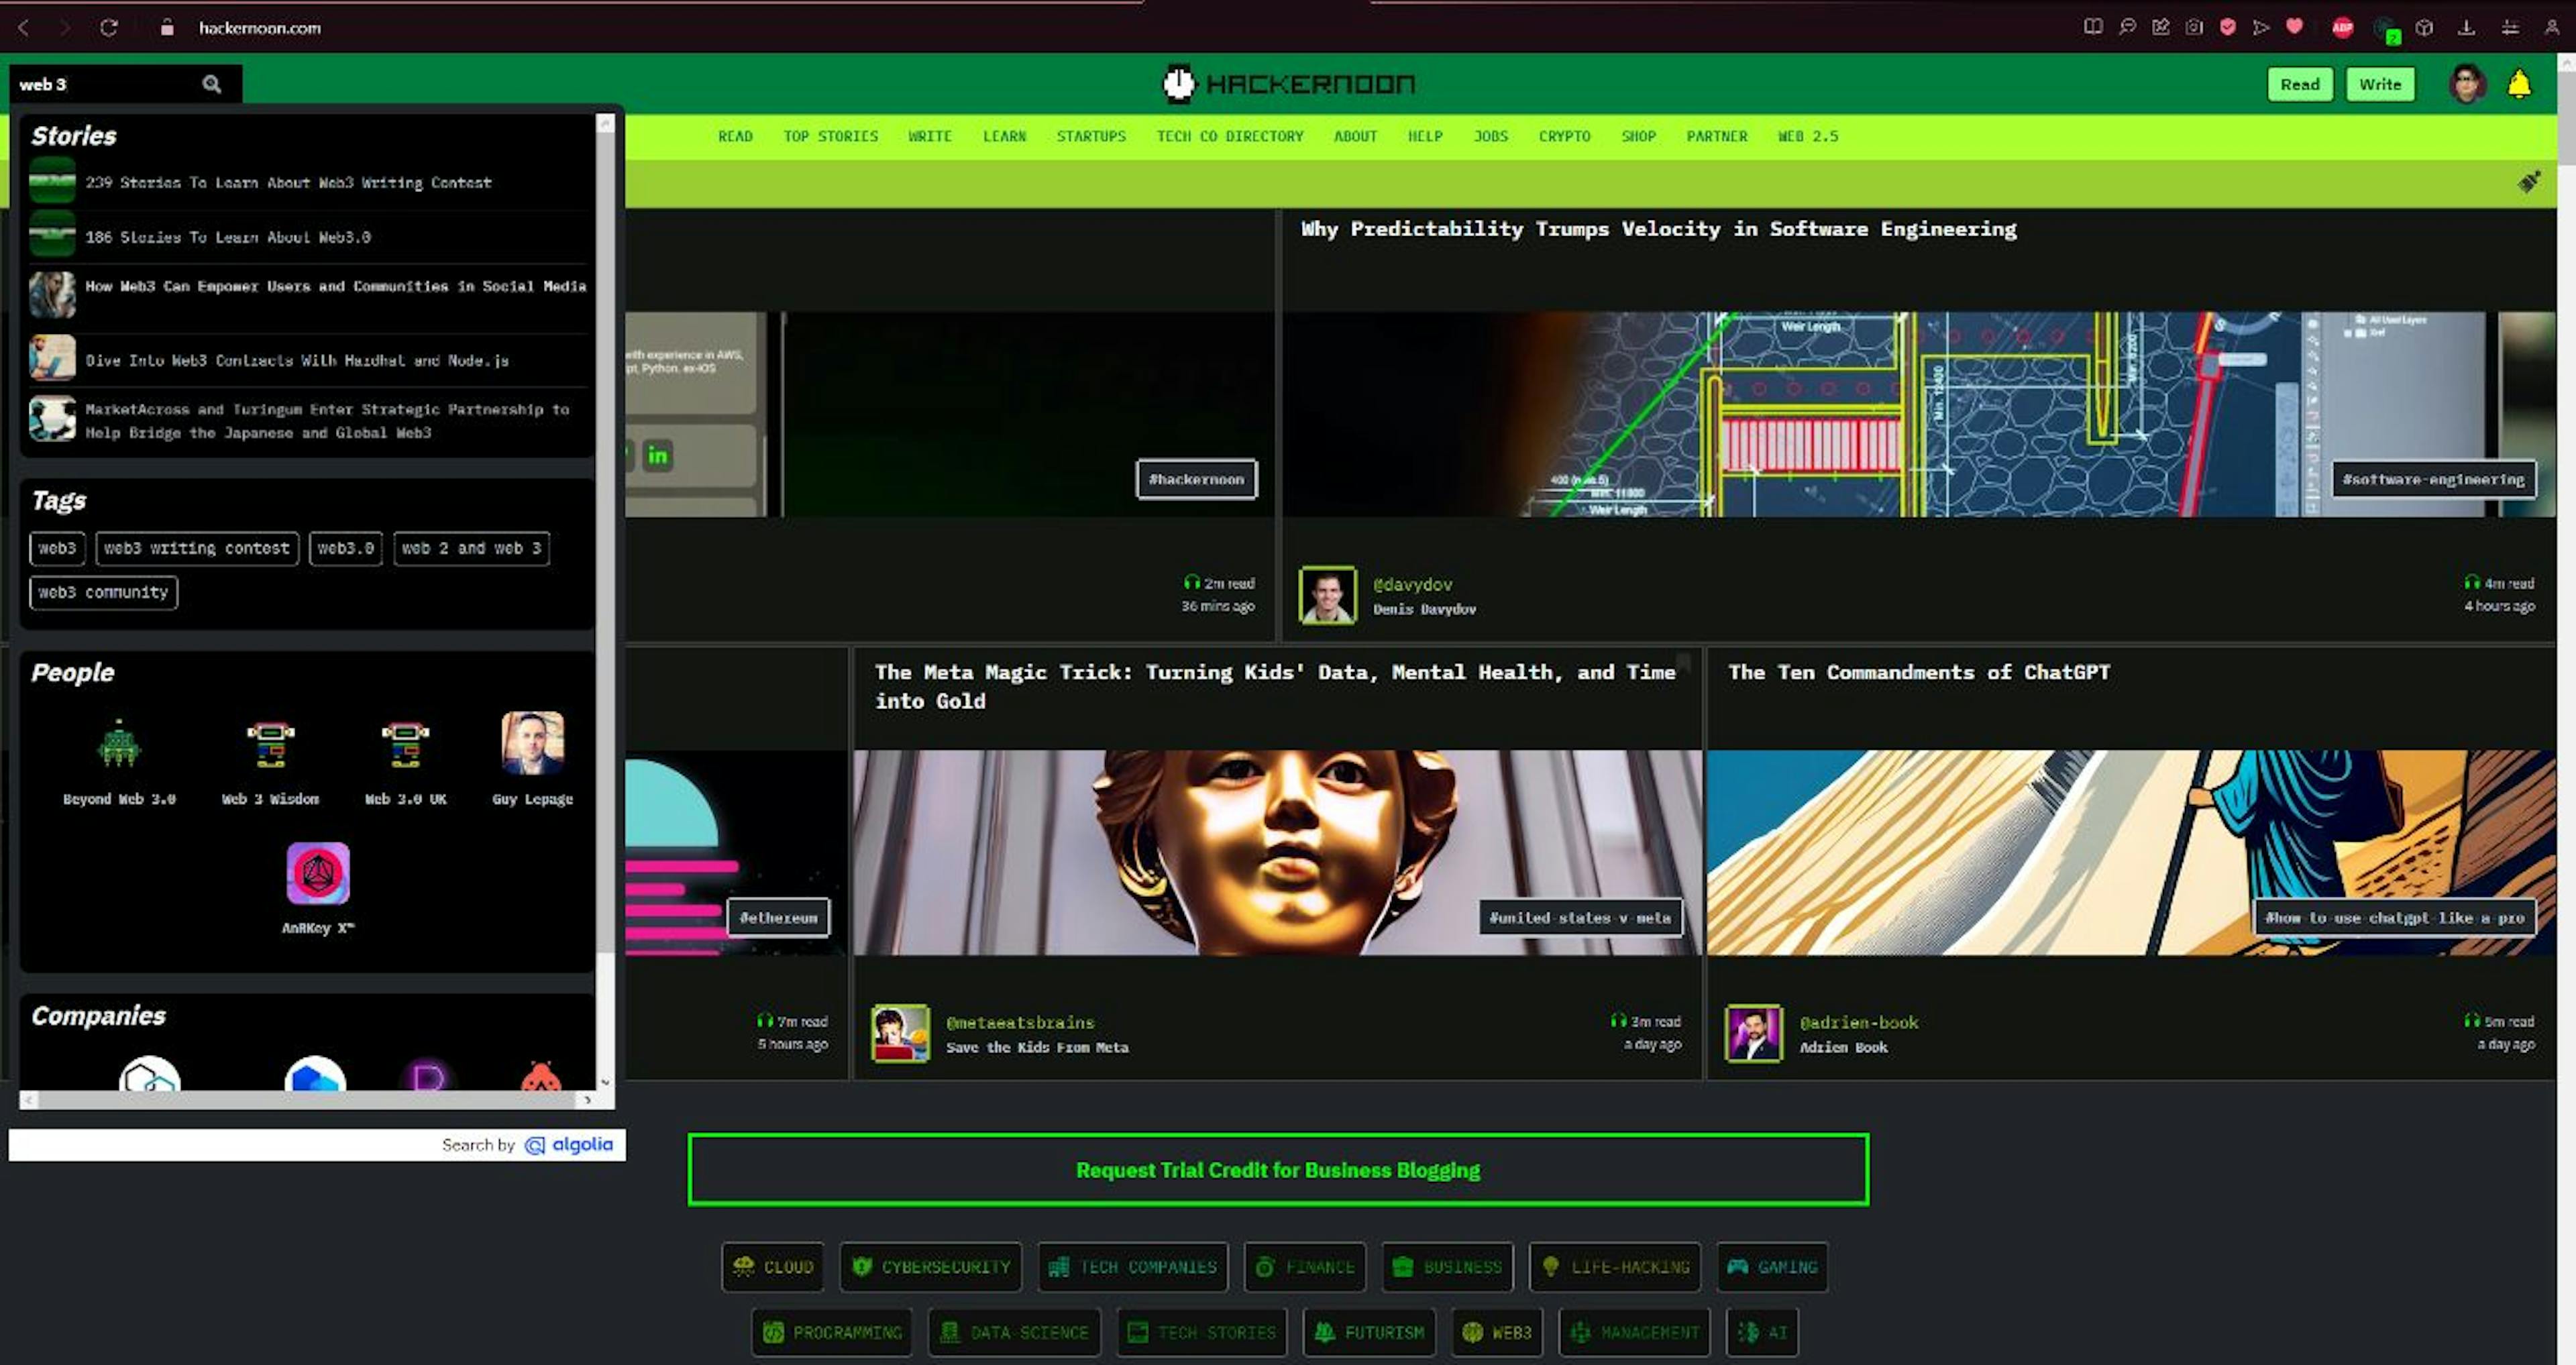The width and height of the screenshot is (2576, 1365).
Task: Select the CYBERSECURITY category button
Action: [x=931, y=1267]
